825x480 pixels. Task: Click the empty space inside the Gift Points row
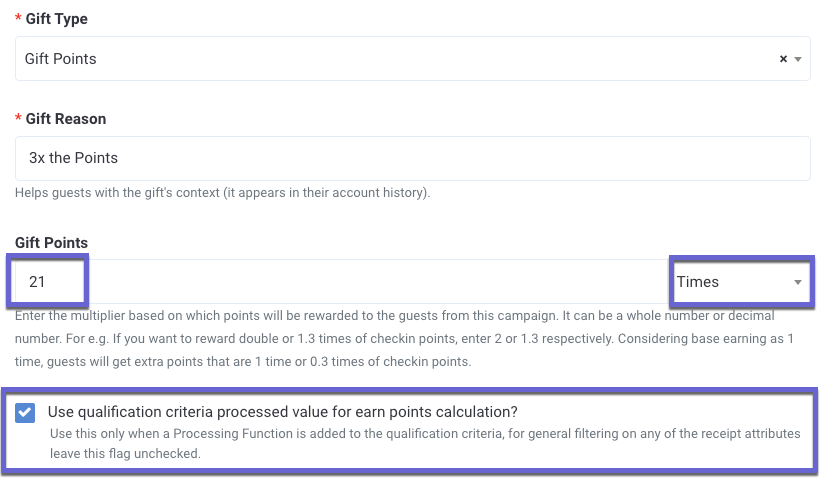coord(379,282)
